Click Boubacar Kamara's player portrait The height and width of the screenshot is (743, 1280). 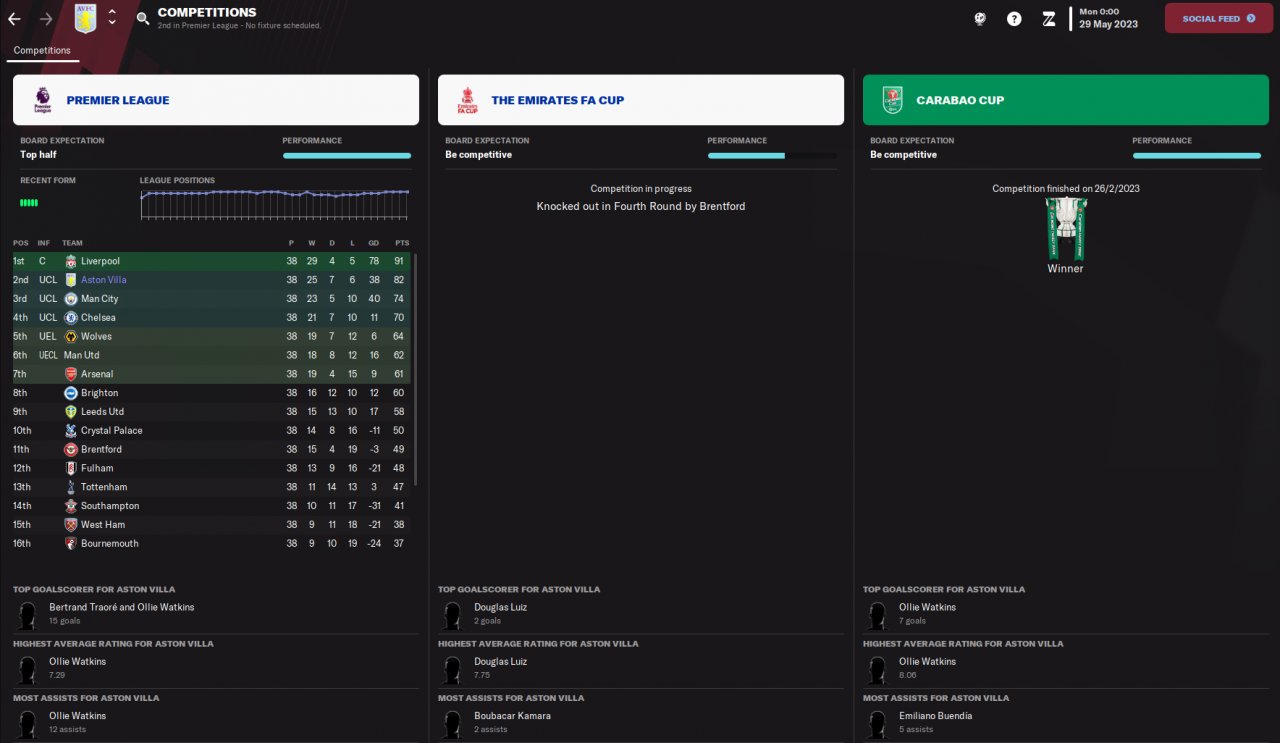coord(453,723)
